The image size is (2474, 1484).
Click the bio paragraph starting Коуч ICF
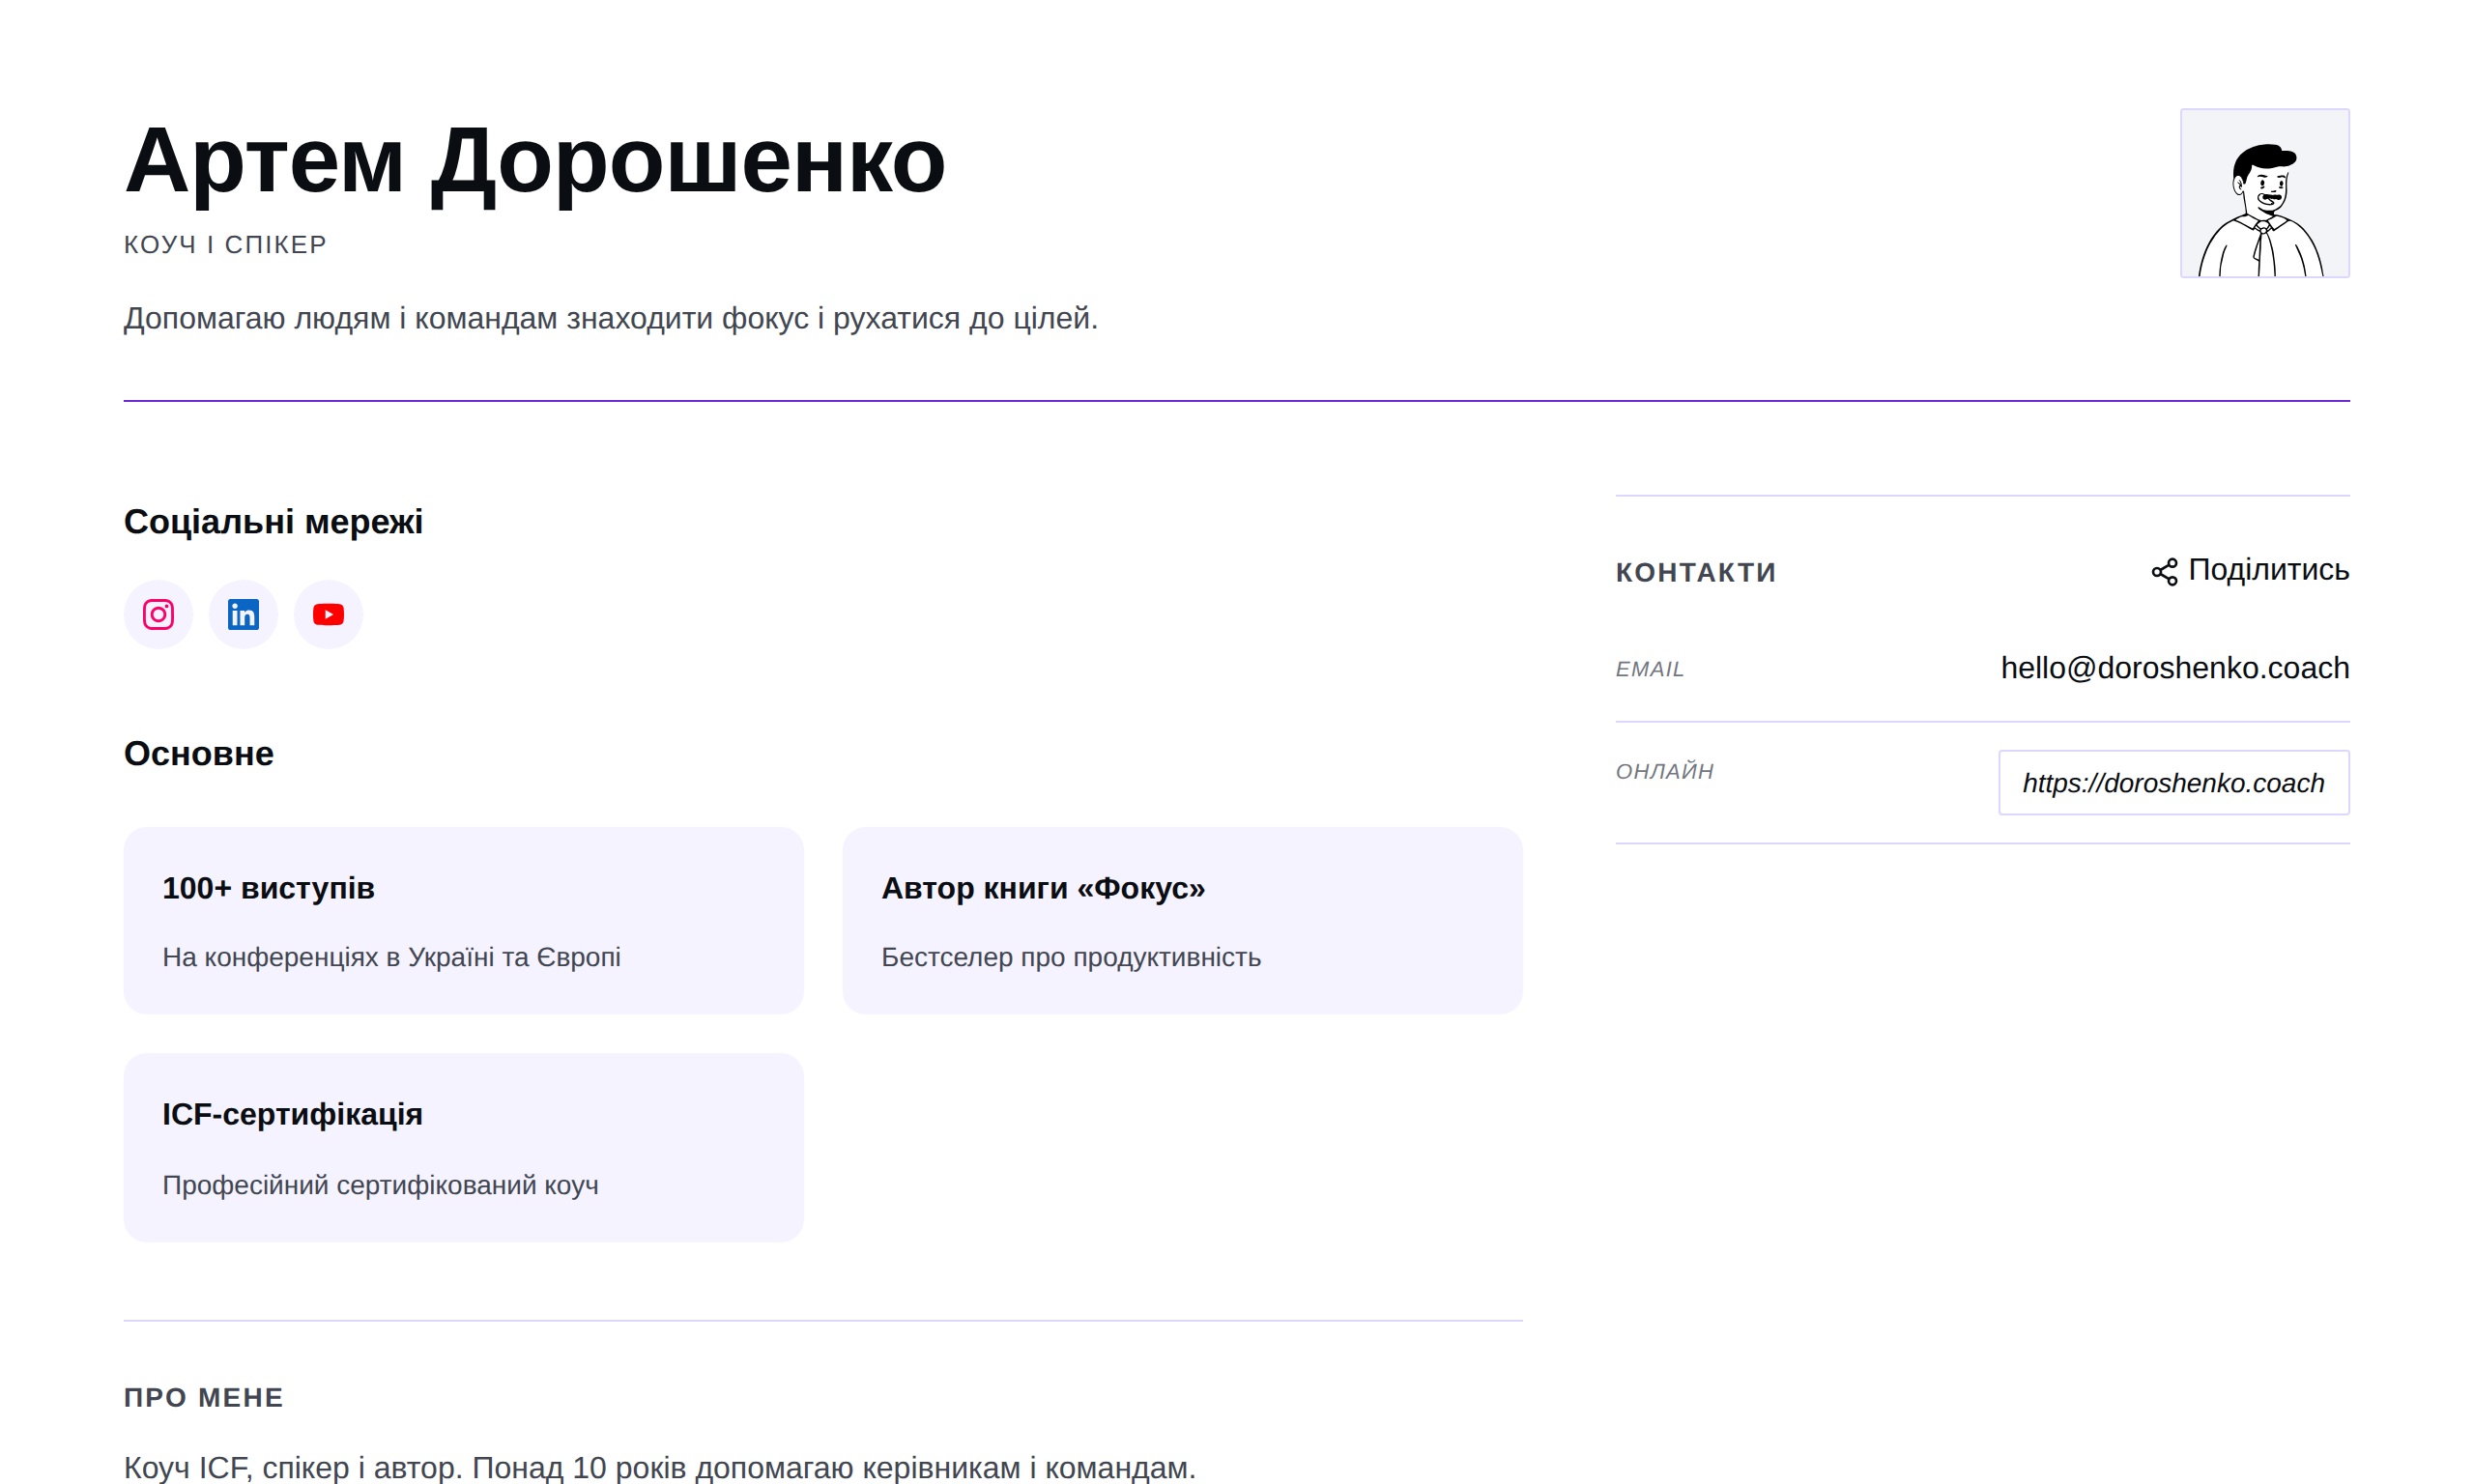point(660,1468)
